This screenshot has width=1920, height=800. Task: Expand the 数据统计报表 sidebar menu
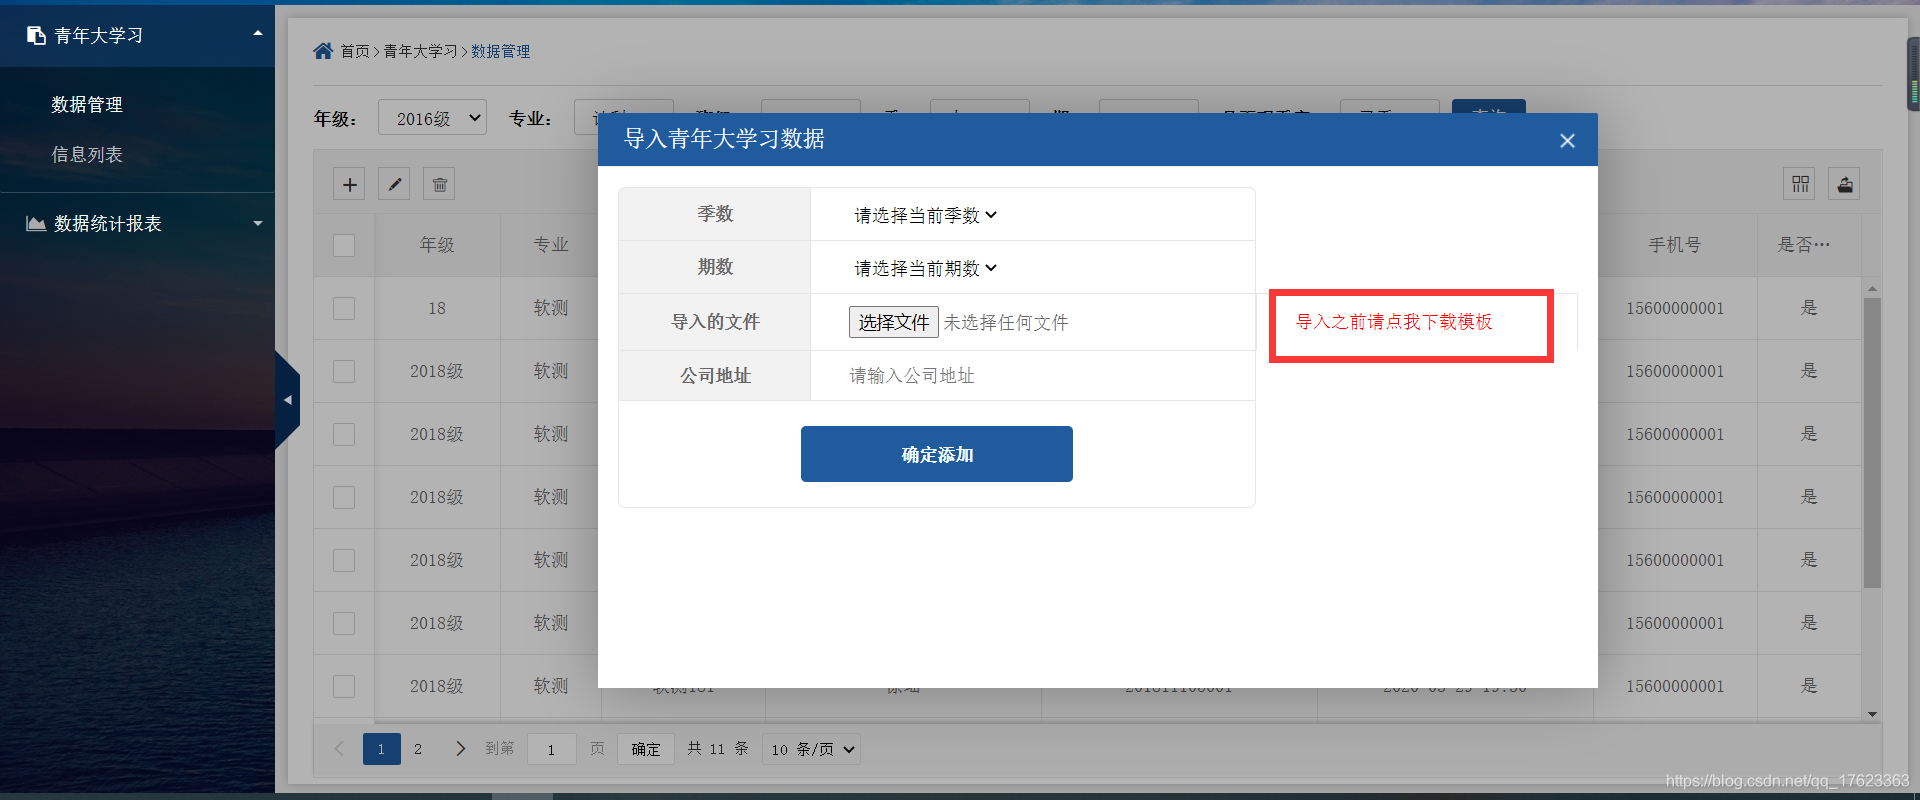pos(258,224)
